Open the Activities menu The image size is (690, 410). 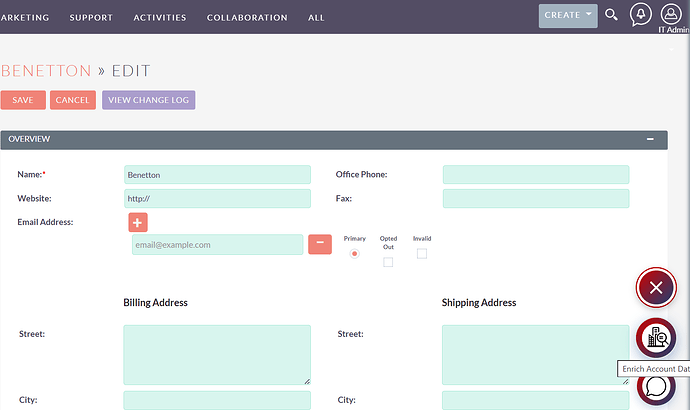[160, 18]
